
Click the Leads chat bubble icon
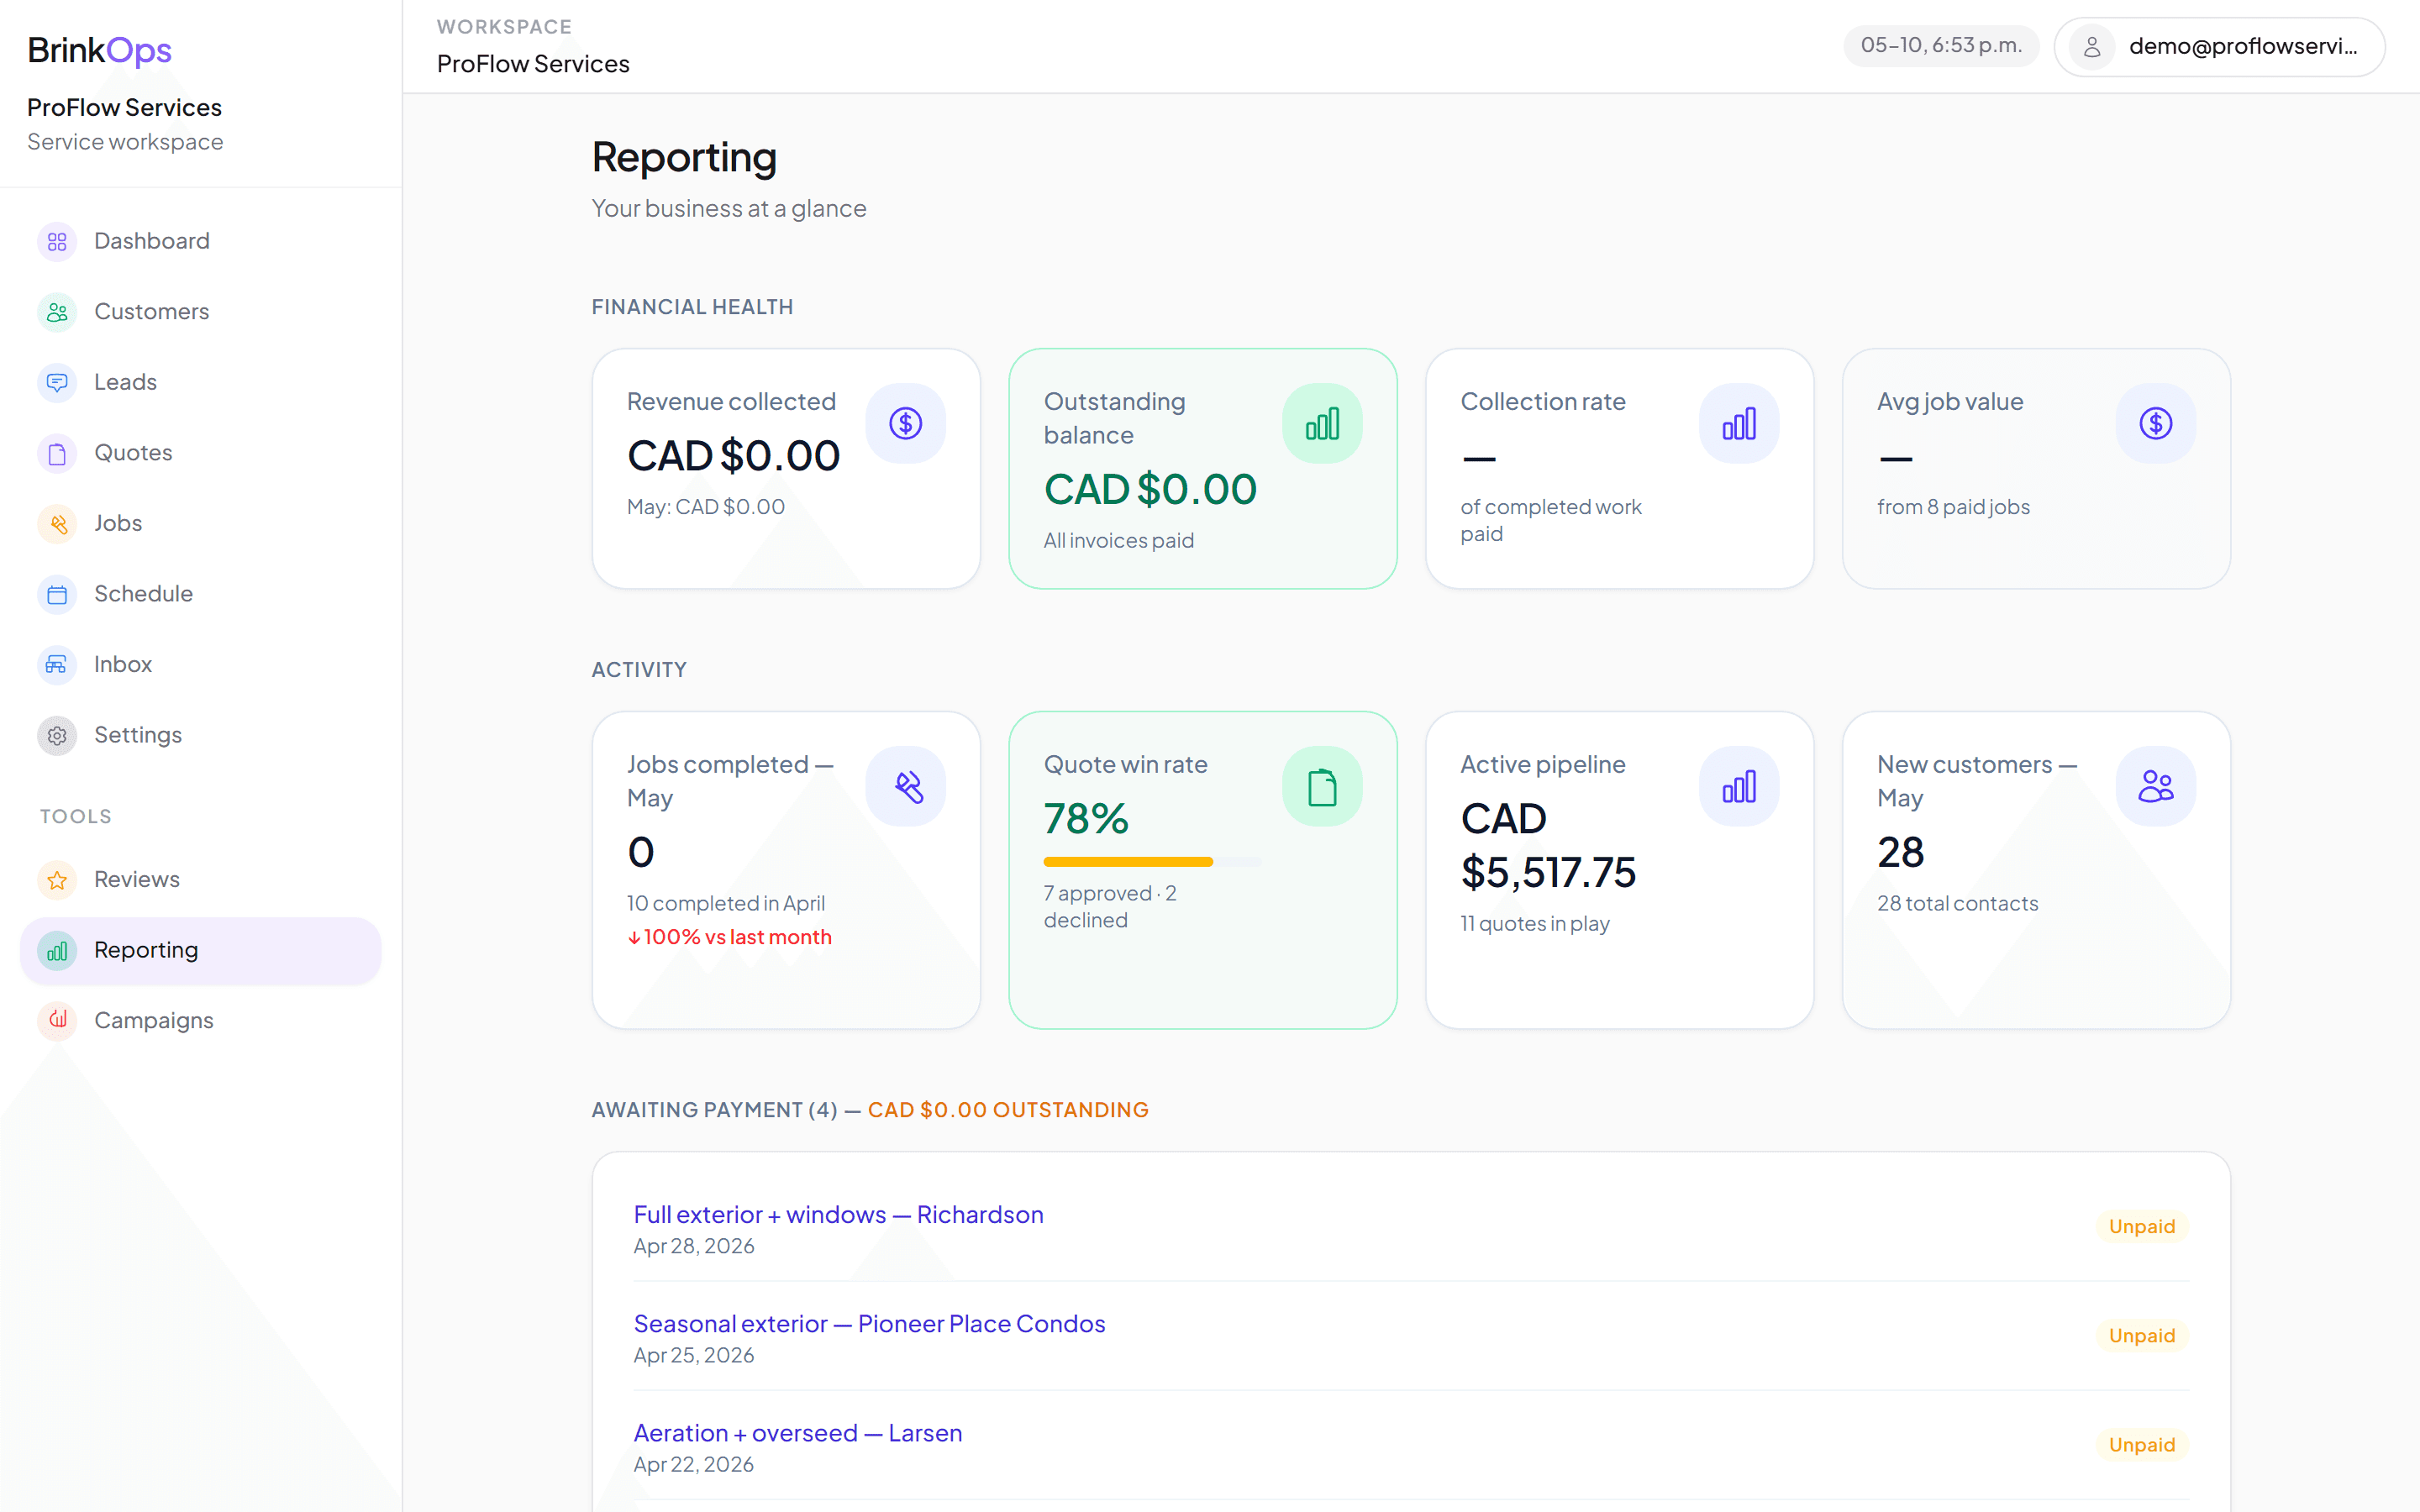coord(57,382)
